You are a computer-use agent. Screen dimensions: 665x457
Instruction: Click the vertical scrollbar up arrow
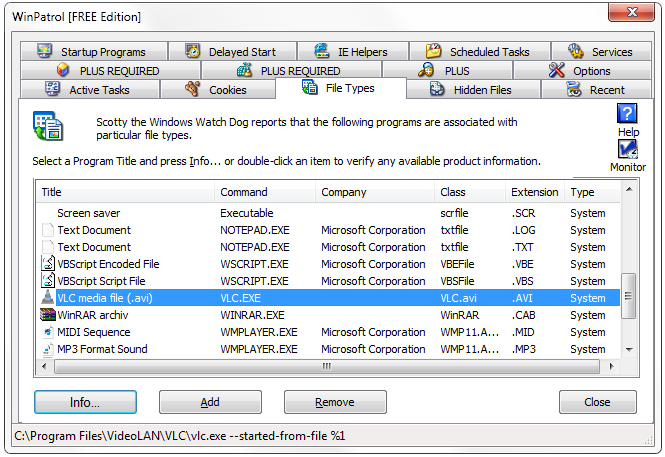(x=629, y=189)
